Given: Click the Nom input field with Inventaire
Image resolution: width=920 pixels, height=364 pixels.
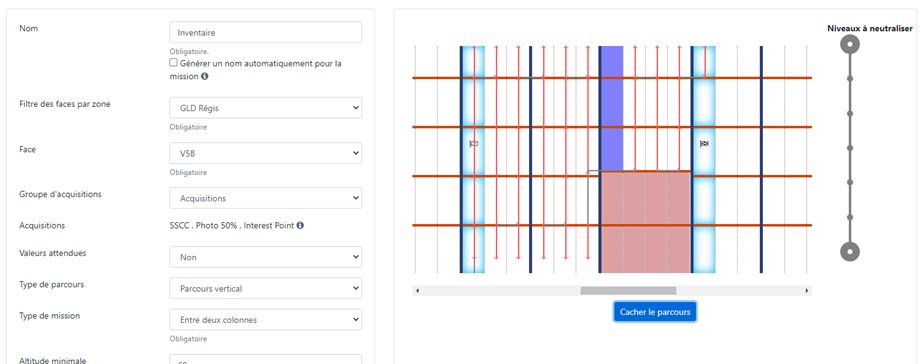Looking at the screenshot, I should 265,33.
